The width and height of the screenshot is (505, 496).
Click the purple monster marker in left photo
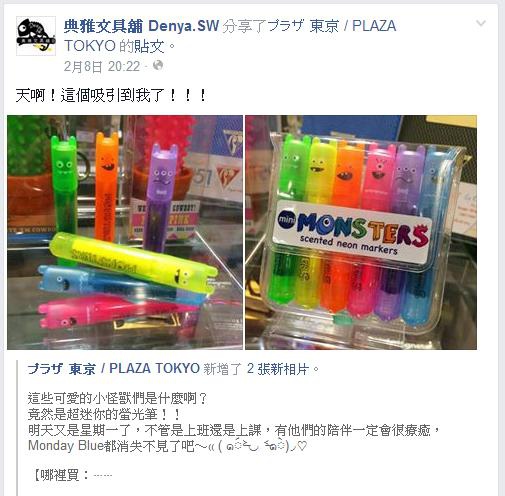coord(160,198)
